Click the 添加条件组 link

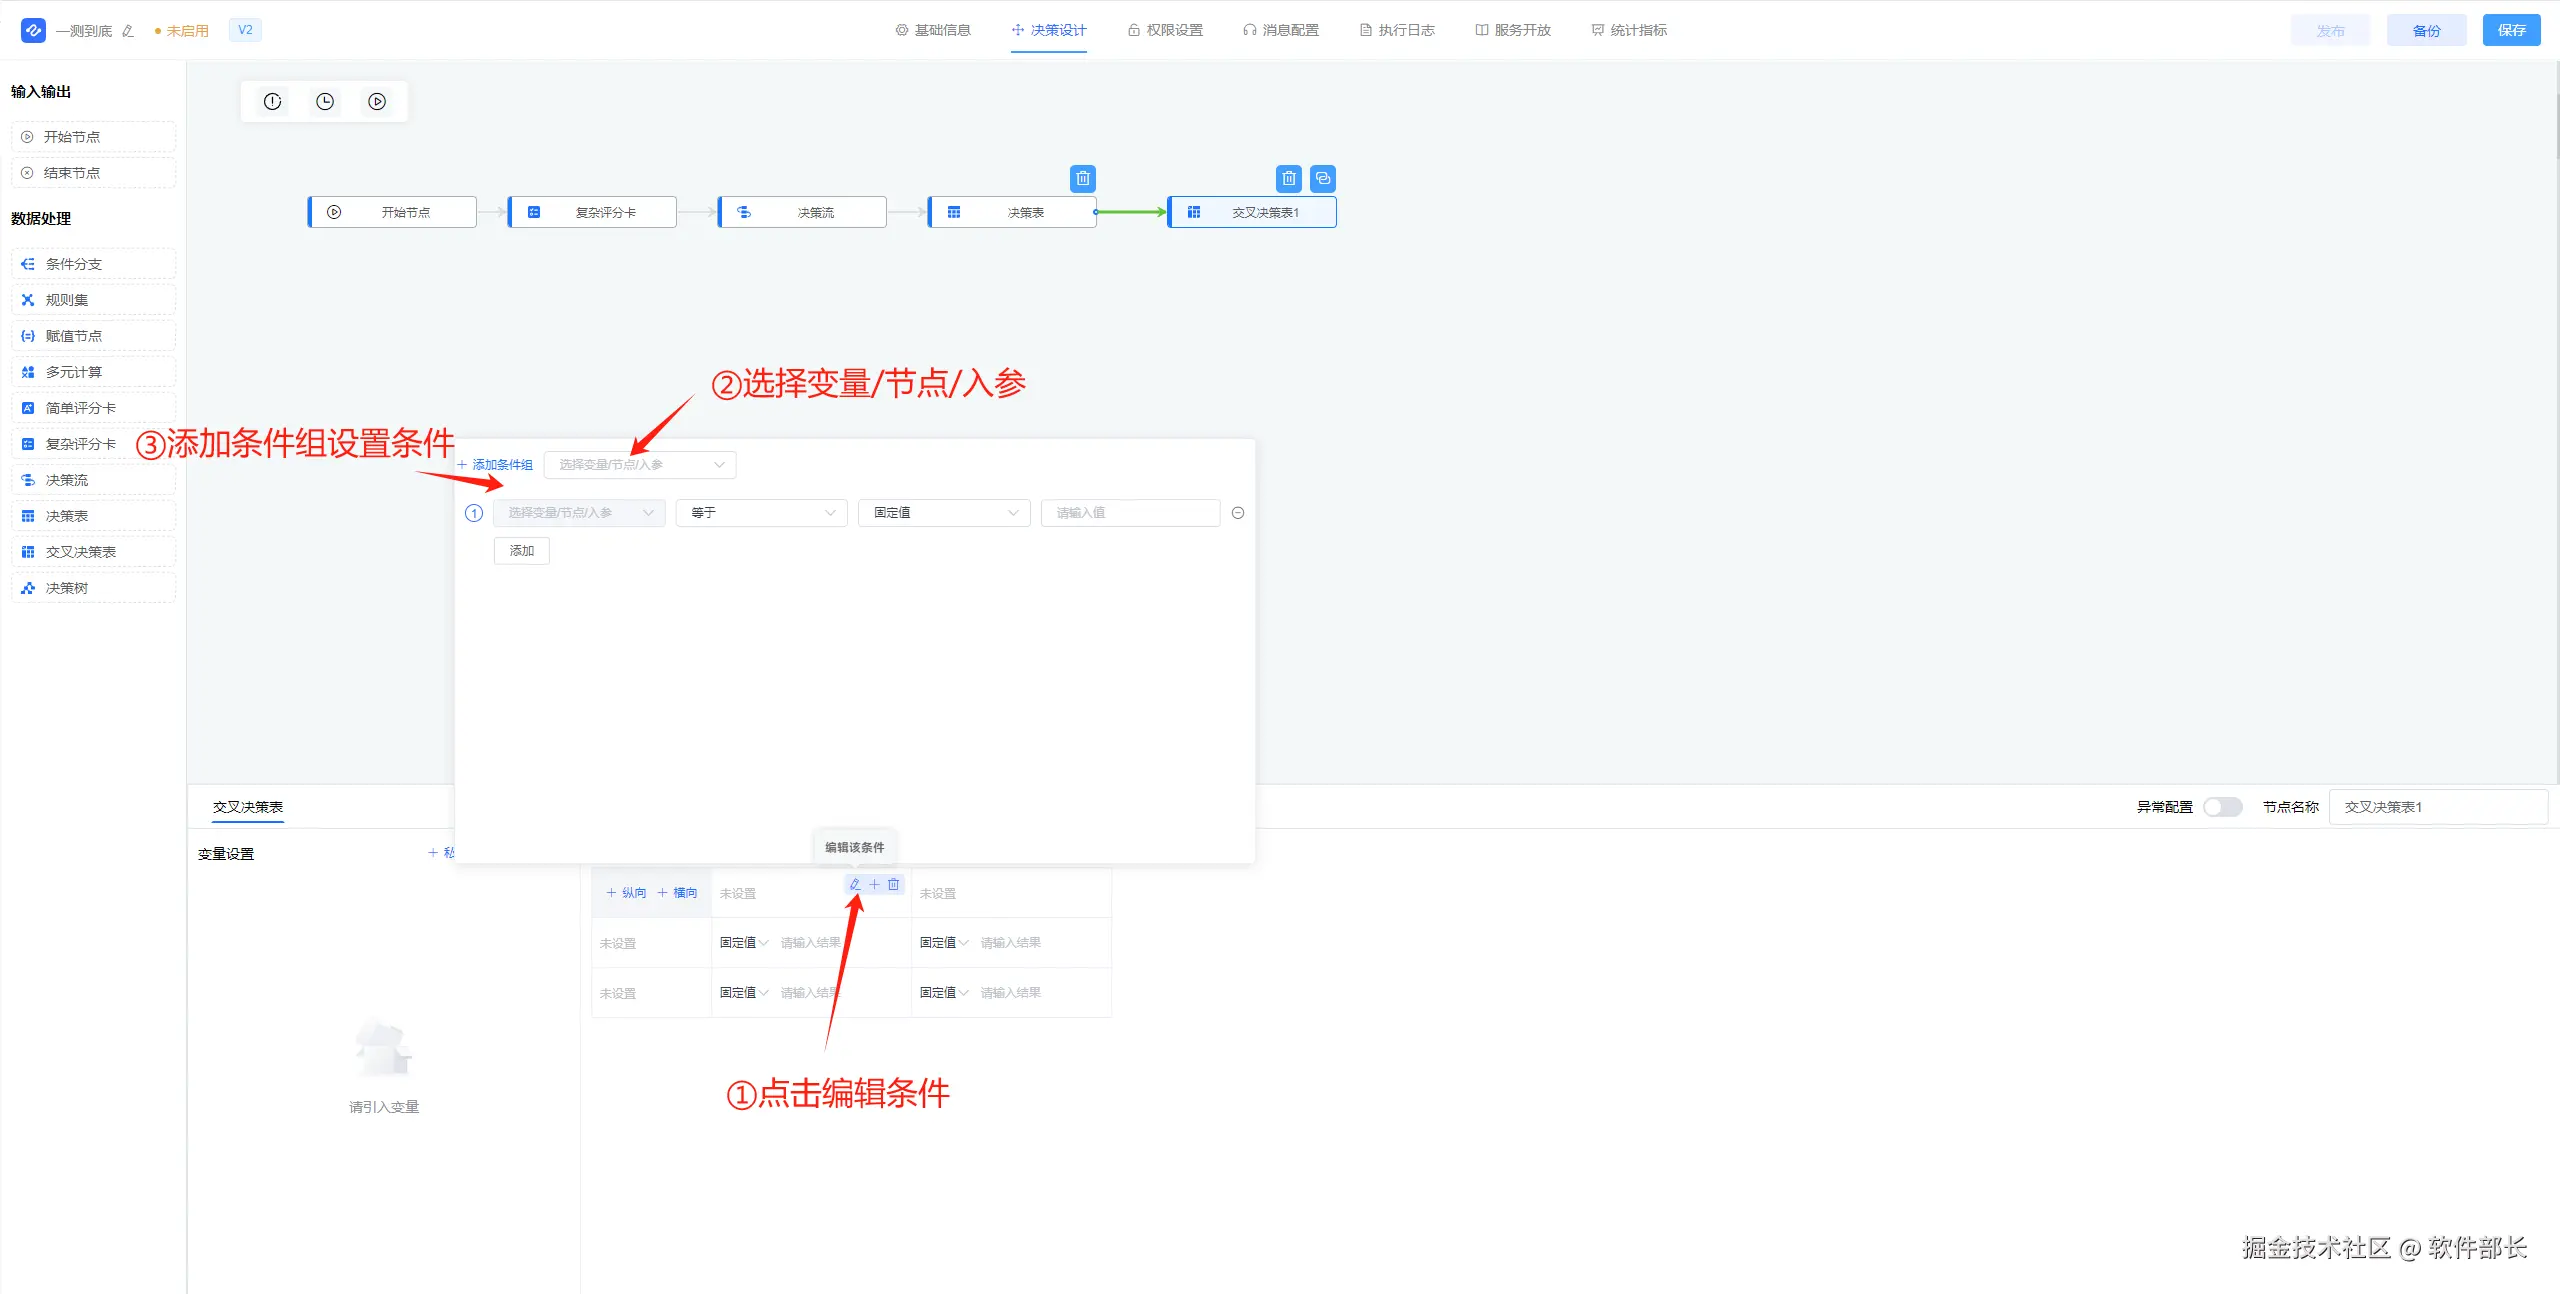[x=495, y=465]
